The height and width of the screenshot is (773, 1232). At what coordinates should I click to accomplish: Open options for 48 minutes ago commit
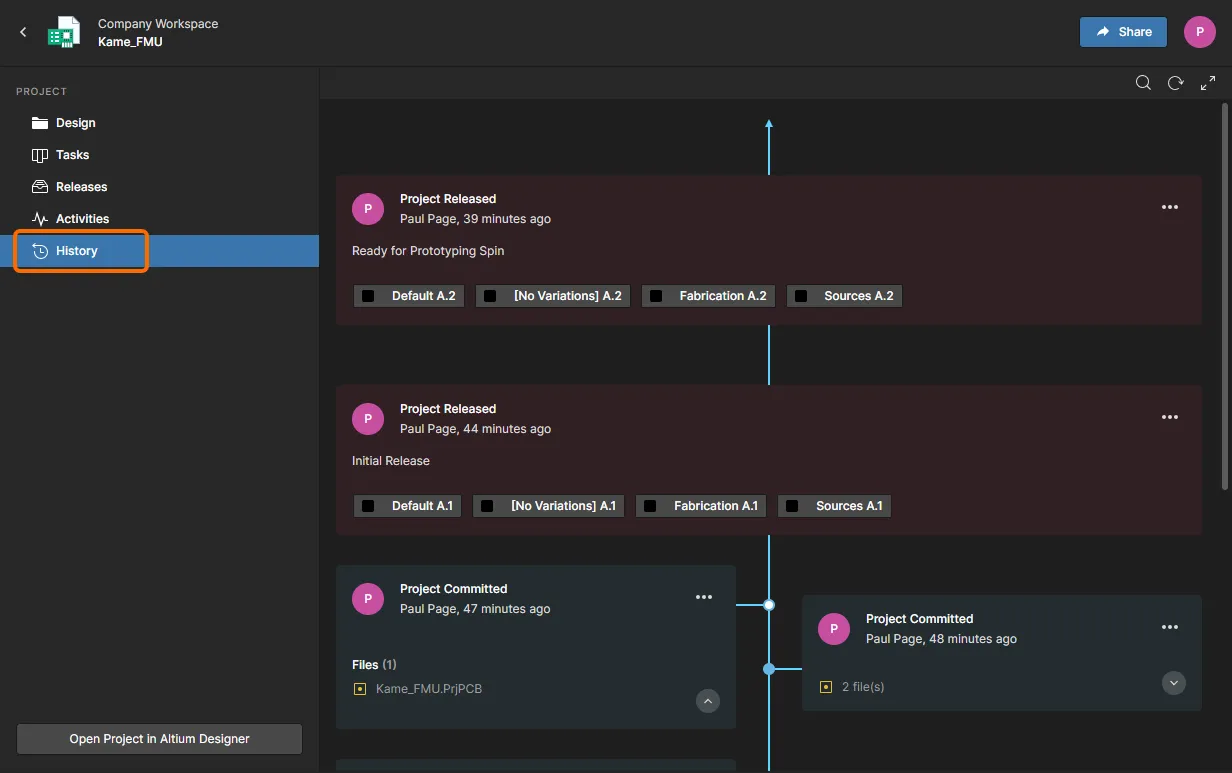click(1170, 627)
